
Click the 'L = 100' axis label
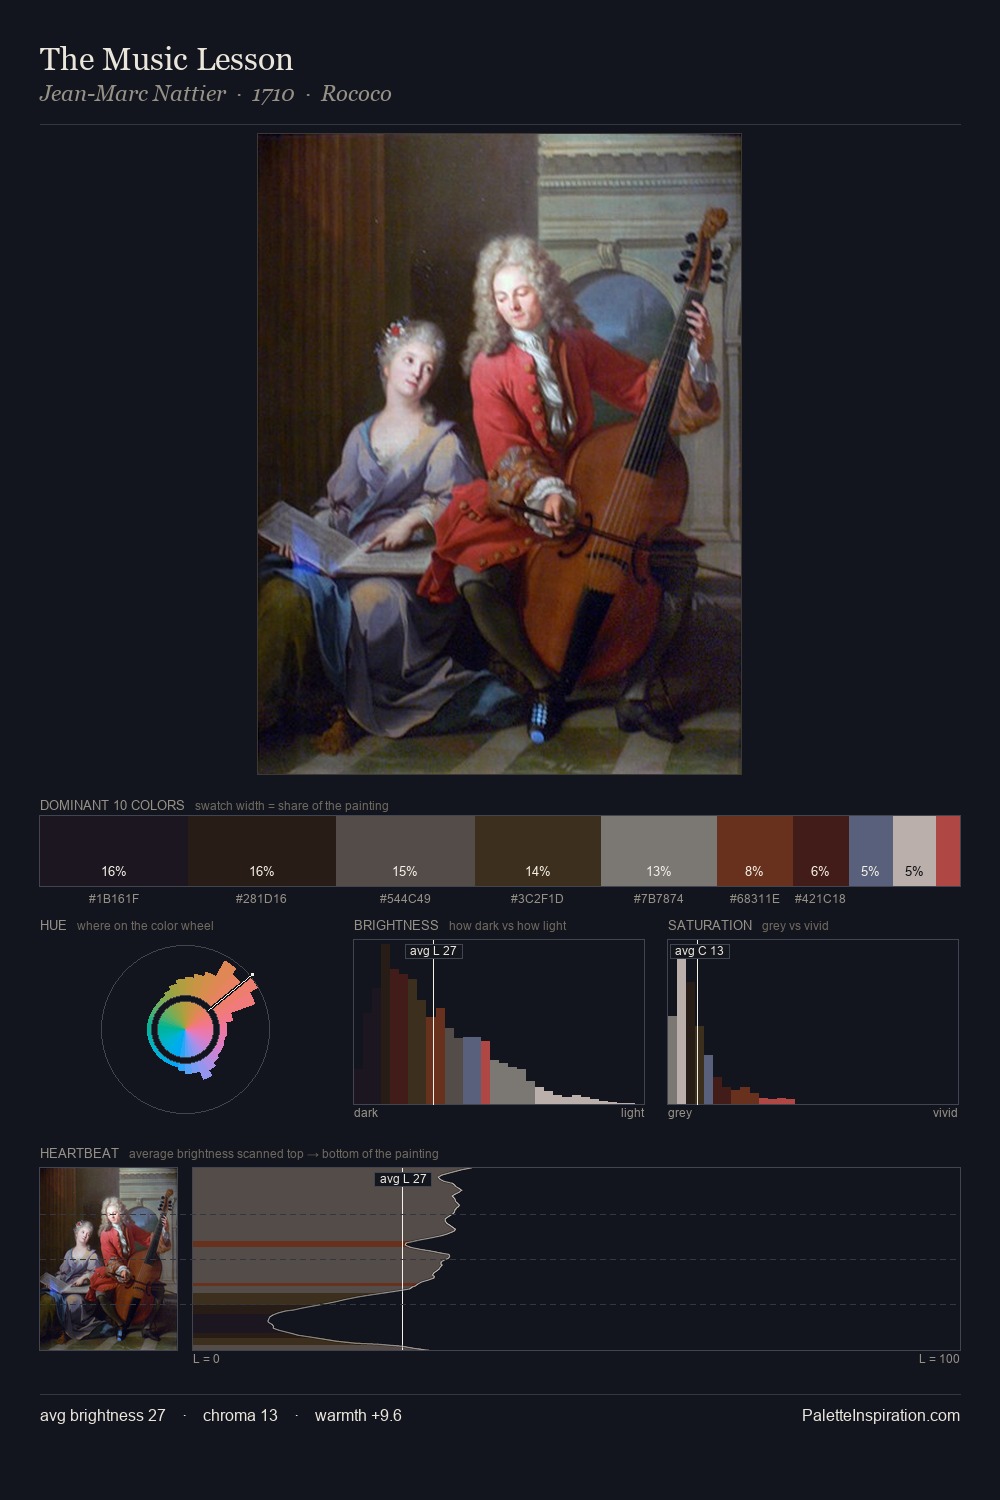pos(939,1359)
